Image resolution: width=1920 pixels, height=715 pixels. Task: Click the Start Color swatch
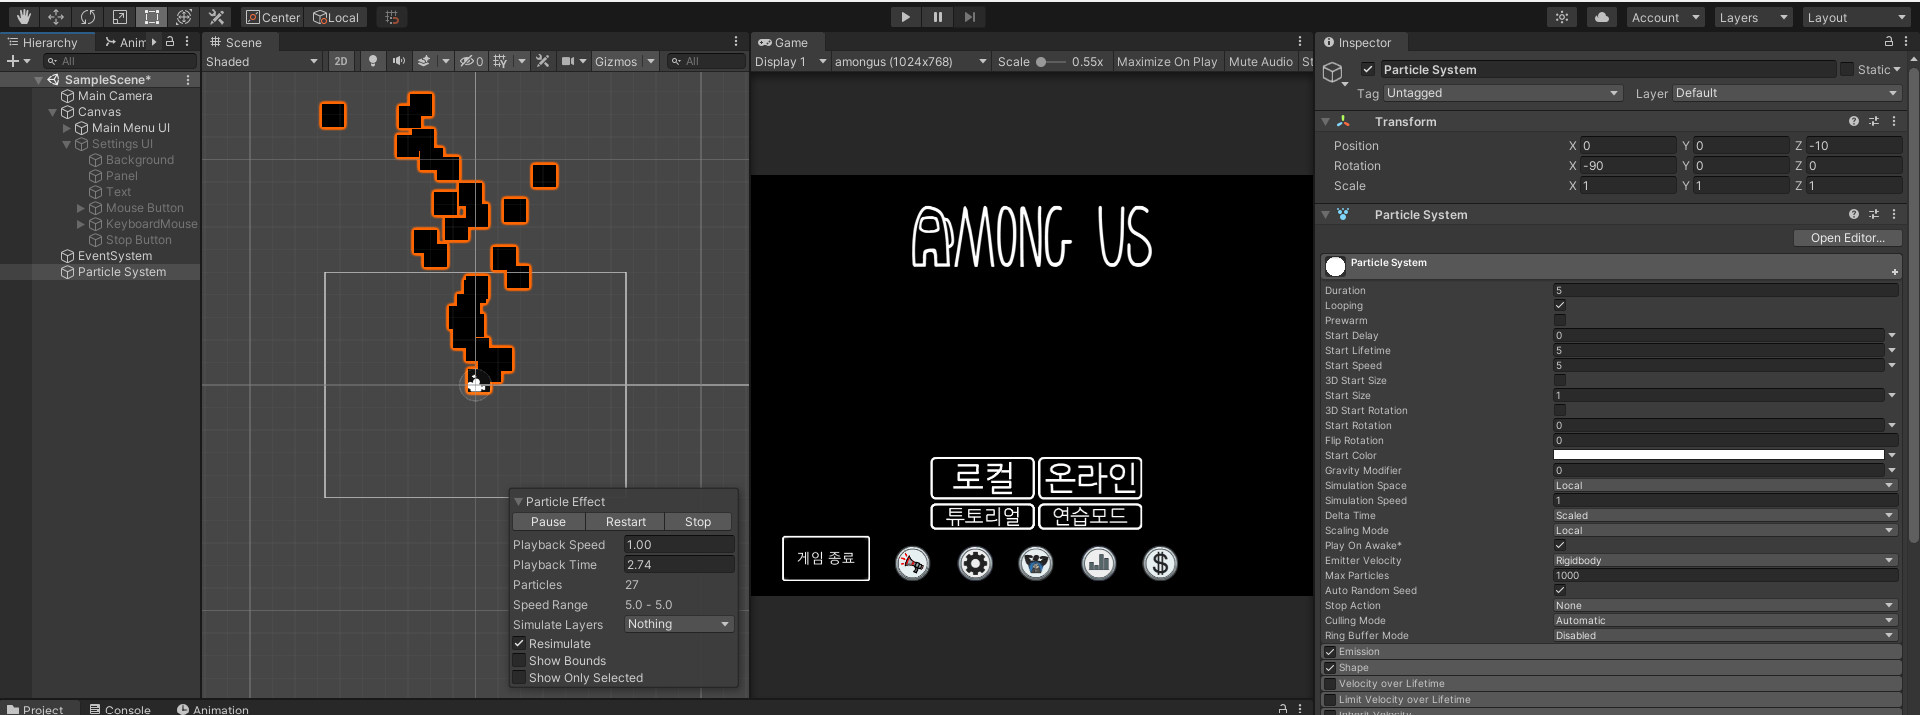pyautogui.click(x=1718, y=455)
